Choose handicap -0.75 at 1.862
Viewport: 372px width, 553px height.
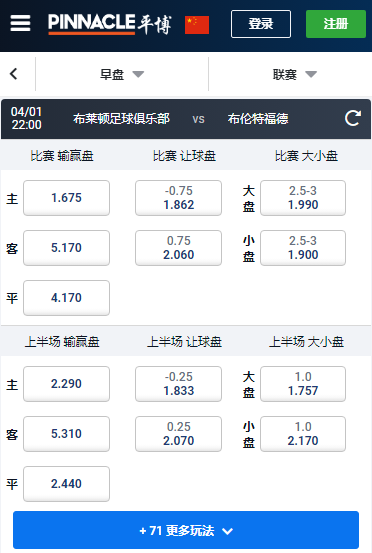pyautogui.click(x=178, y=198)
